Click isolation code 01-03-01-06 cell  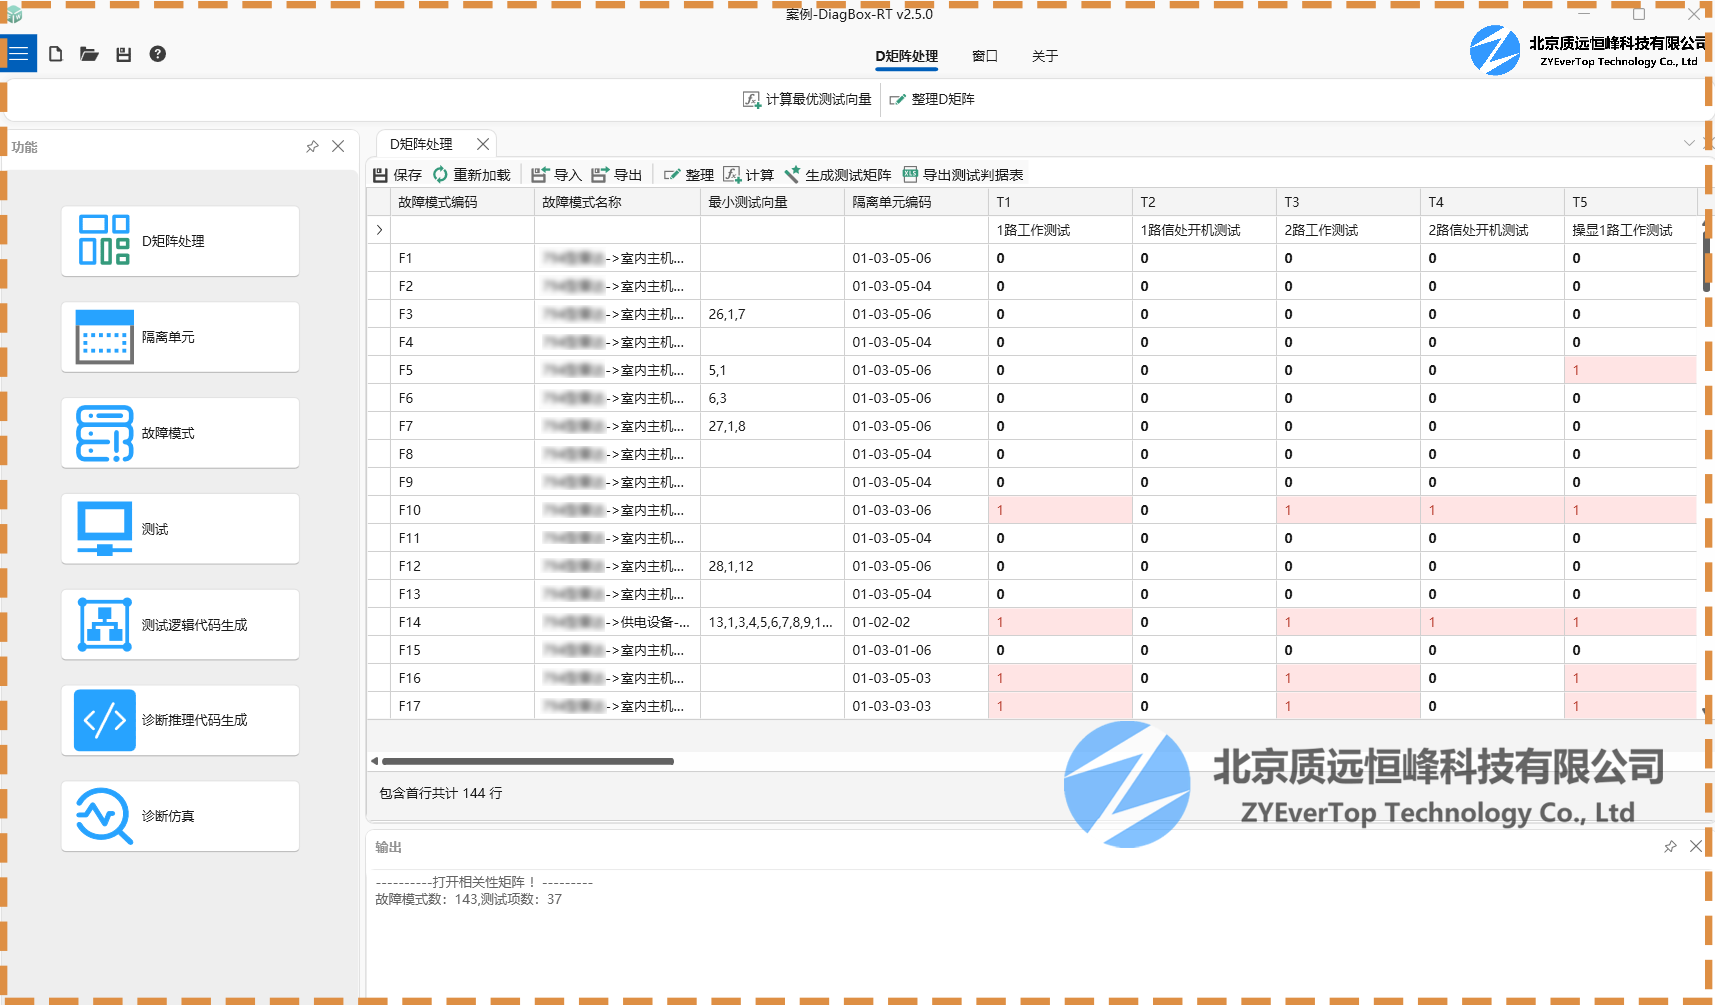click(x=916, y=650)
